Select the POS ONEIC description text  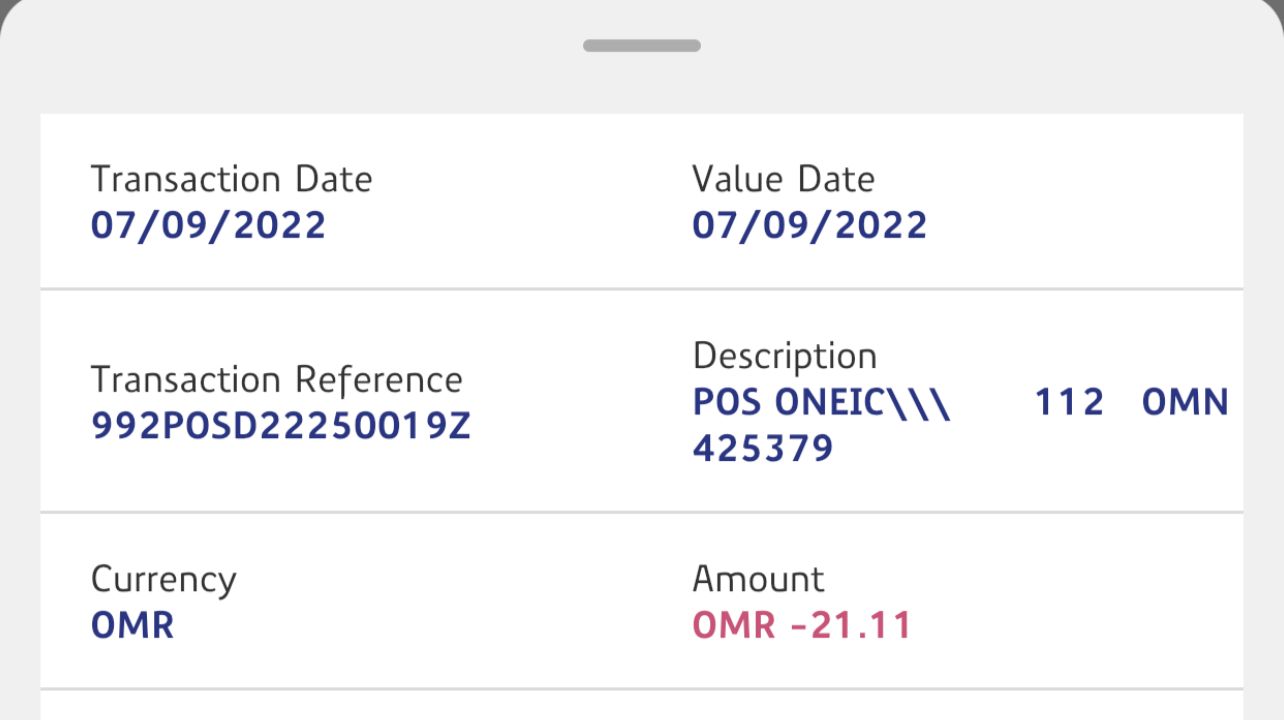(x=821, y=403)
